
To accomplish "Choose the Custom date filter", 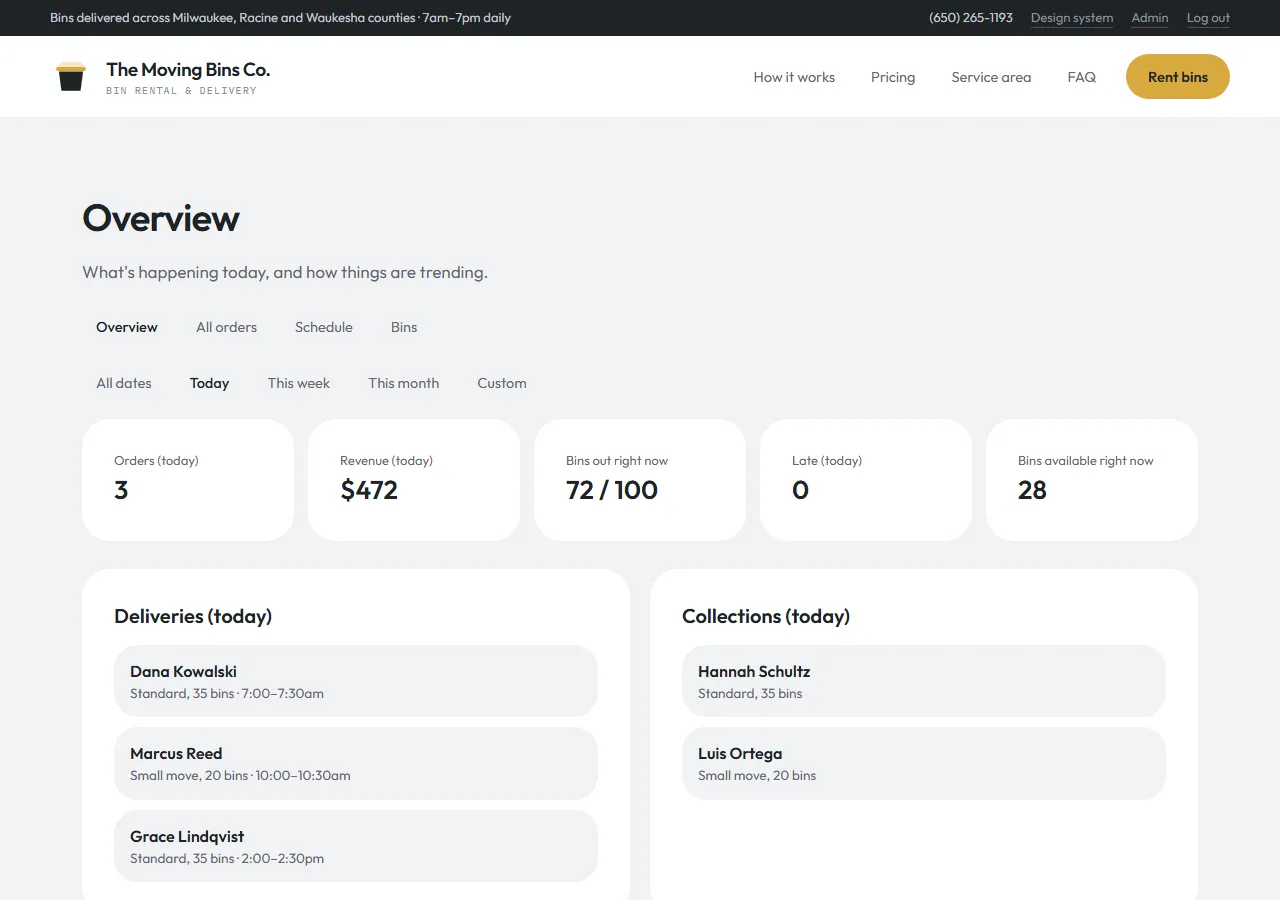I will pyautogui.click(x=502, y=383).
